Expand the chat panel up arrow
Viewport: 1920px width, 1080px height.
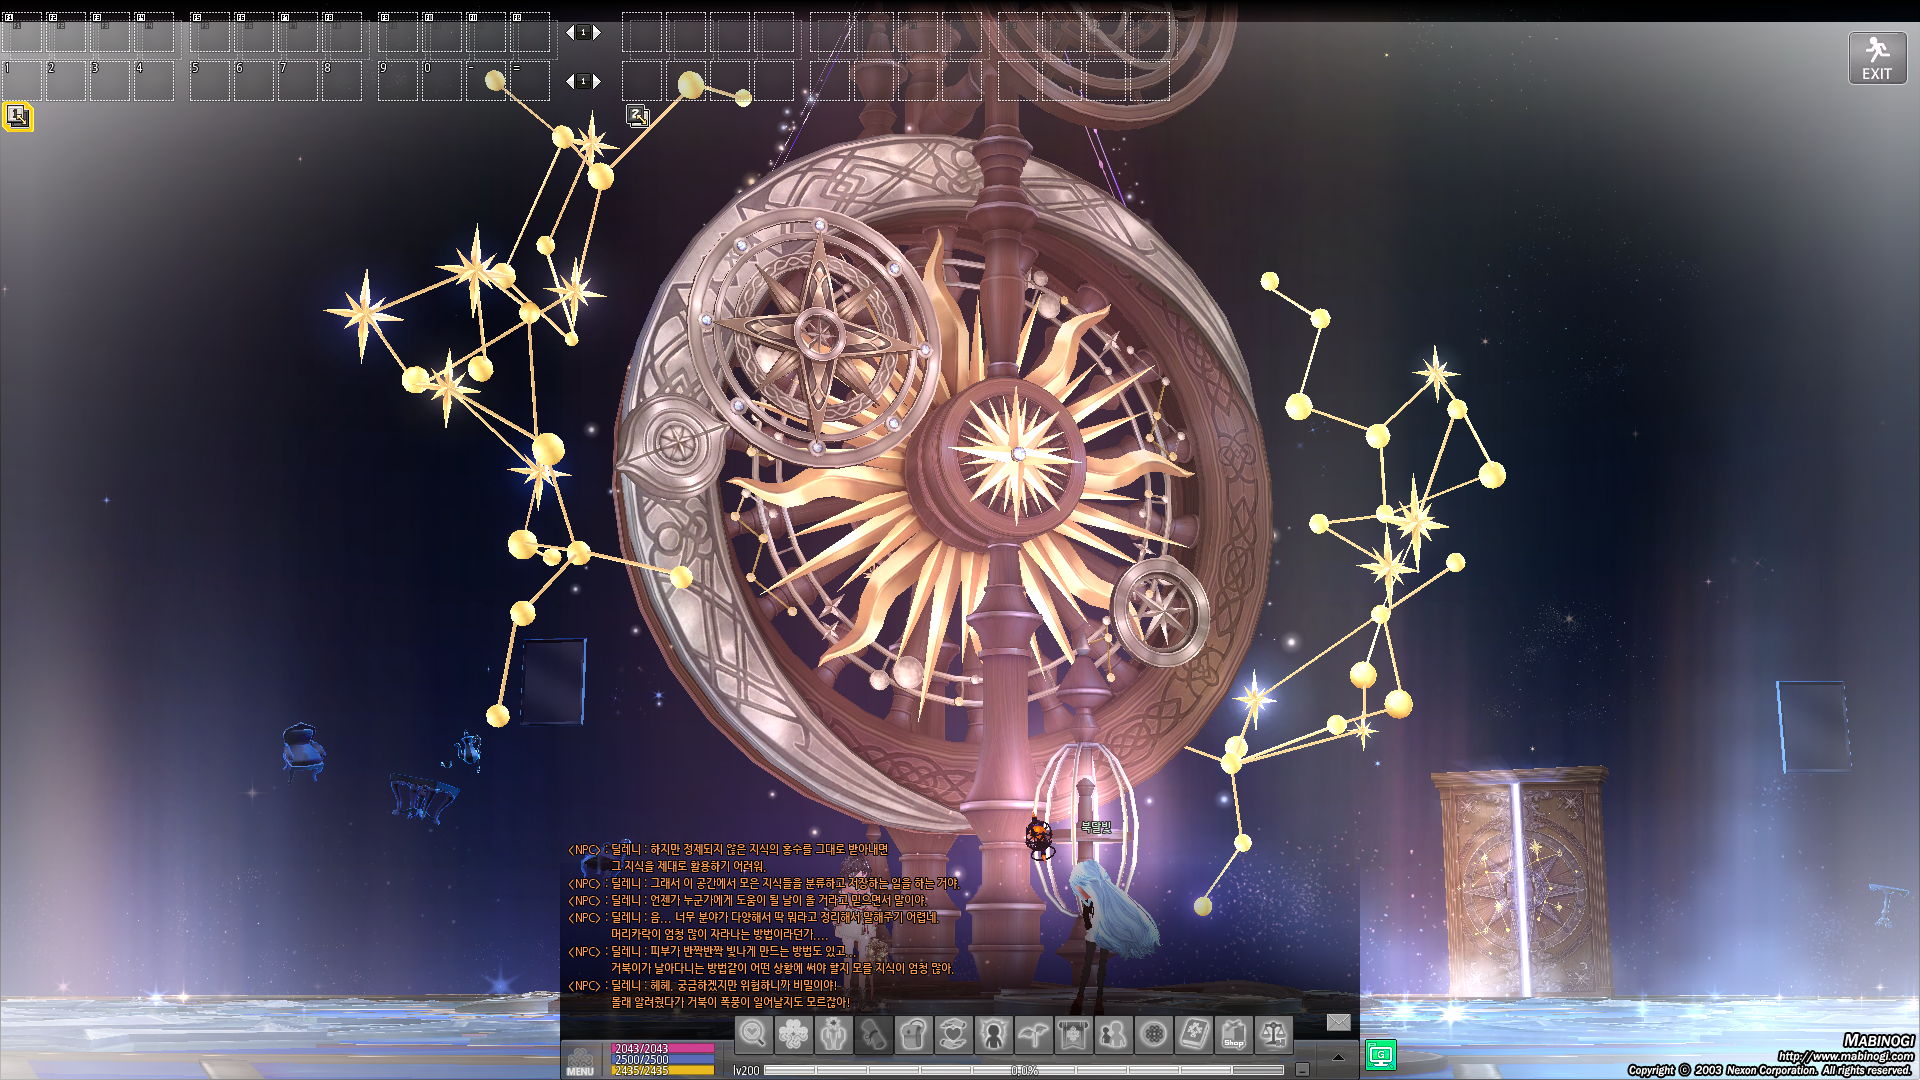point(1338,1057)
